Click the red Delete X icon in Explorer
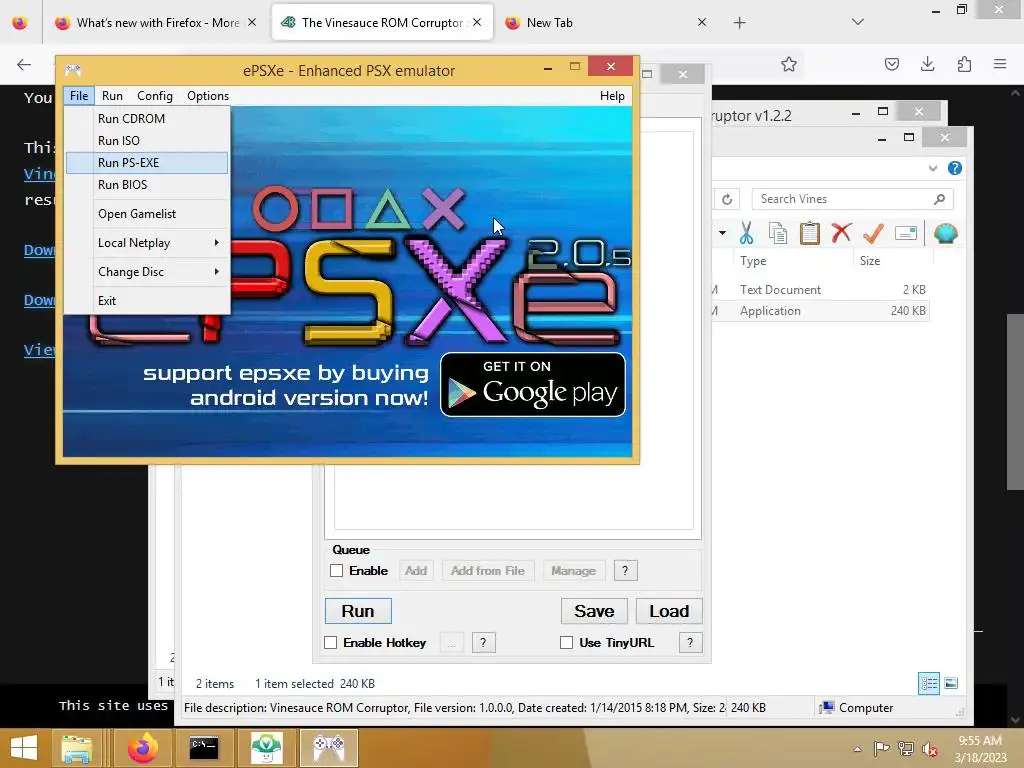This screenshot has height=768, width=1024. point(841,233)
